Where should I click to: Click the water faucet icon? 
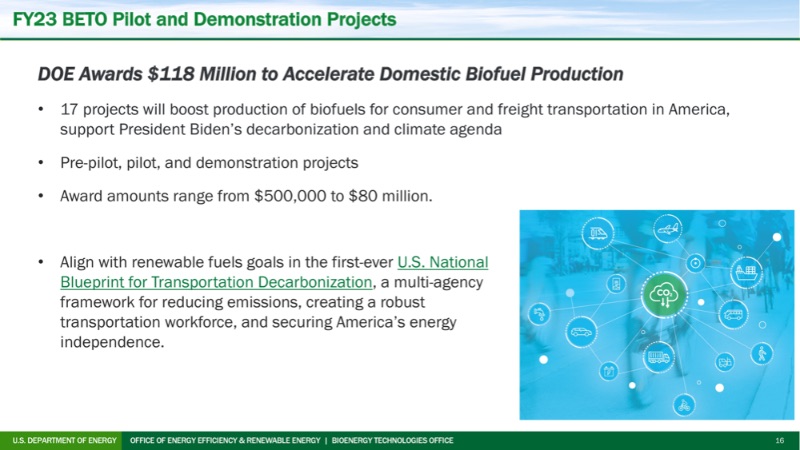540,314
